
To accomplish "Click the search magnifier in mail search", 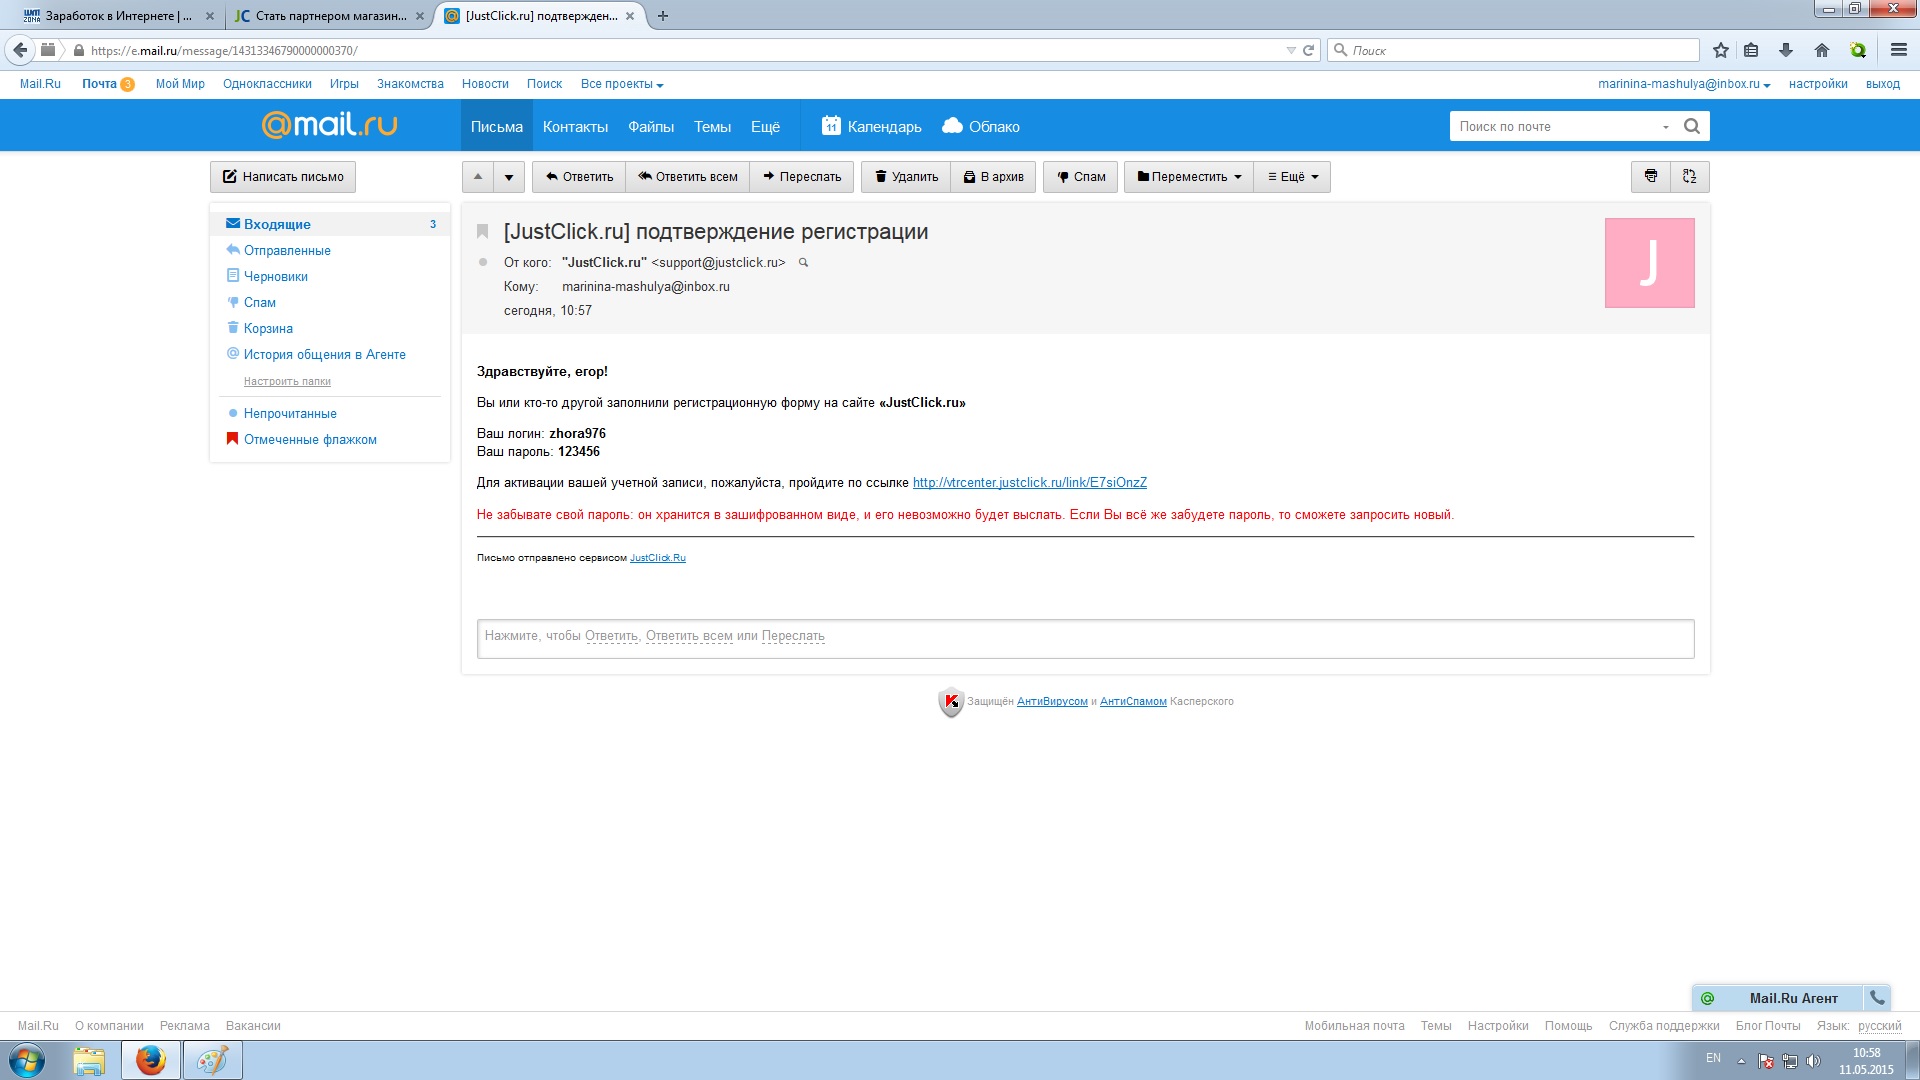I will [1692, 126].
